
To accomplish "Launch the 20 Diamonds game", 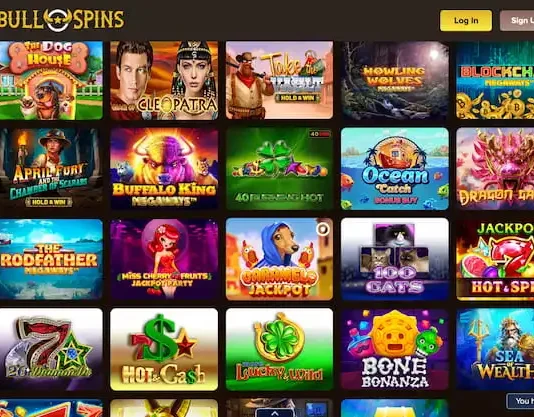I will 51,350.
